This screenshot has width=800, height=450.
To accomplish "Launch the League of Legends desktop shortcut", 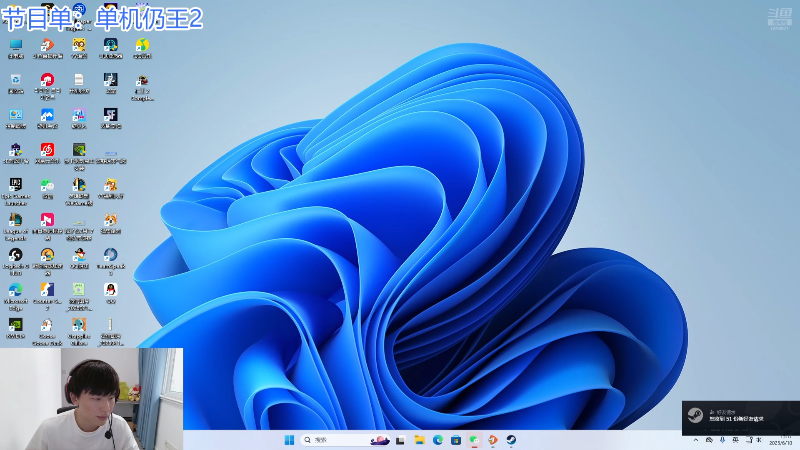I will [x=16, y=227].
